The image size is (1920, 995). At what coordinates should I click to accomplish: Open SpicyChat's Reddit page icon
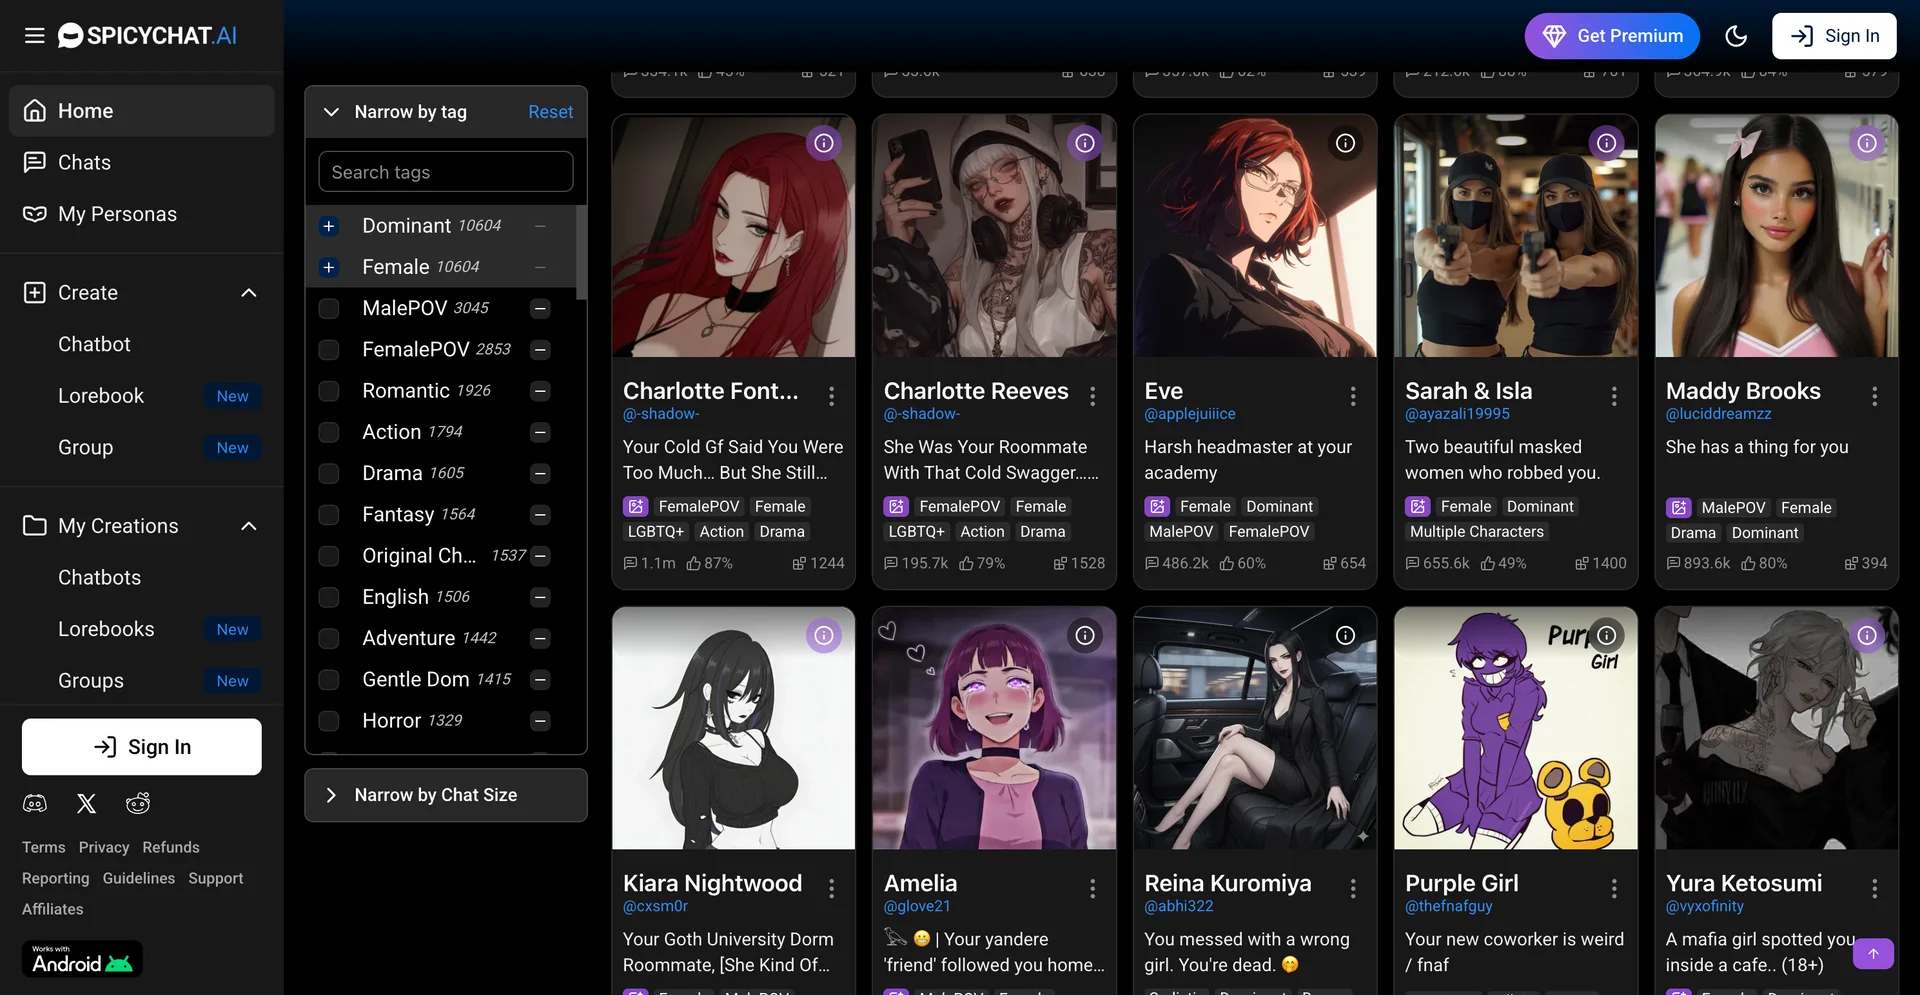point(138,803)
